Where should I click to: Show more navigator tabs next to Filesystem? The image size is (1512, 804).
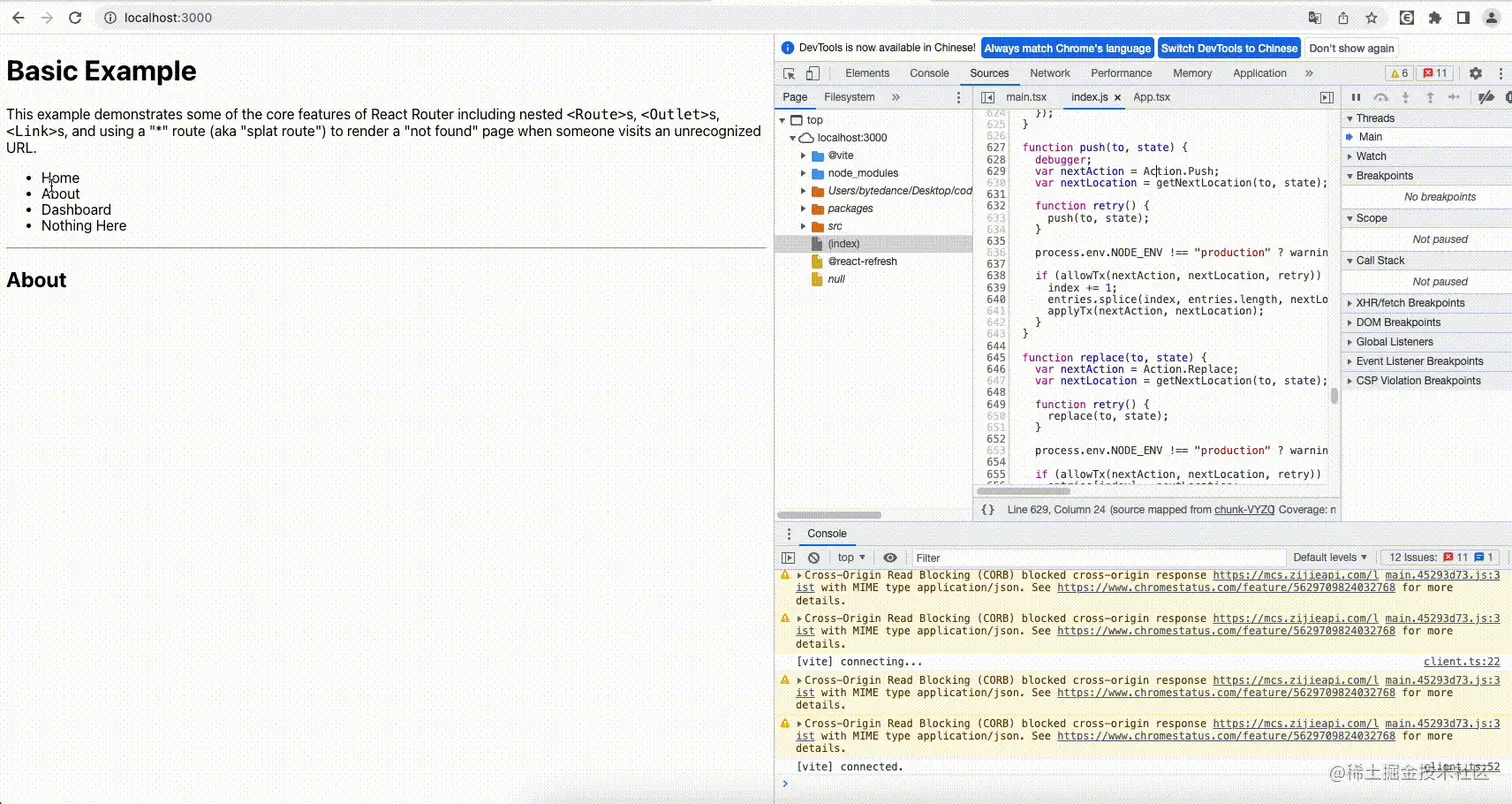point(895,97)
